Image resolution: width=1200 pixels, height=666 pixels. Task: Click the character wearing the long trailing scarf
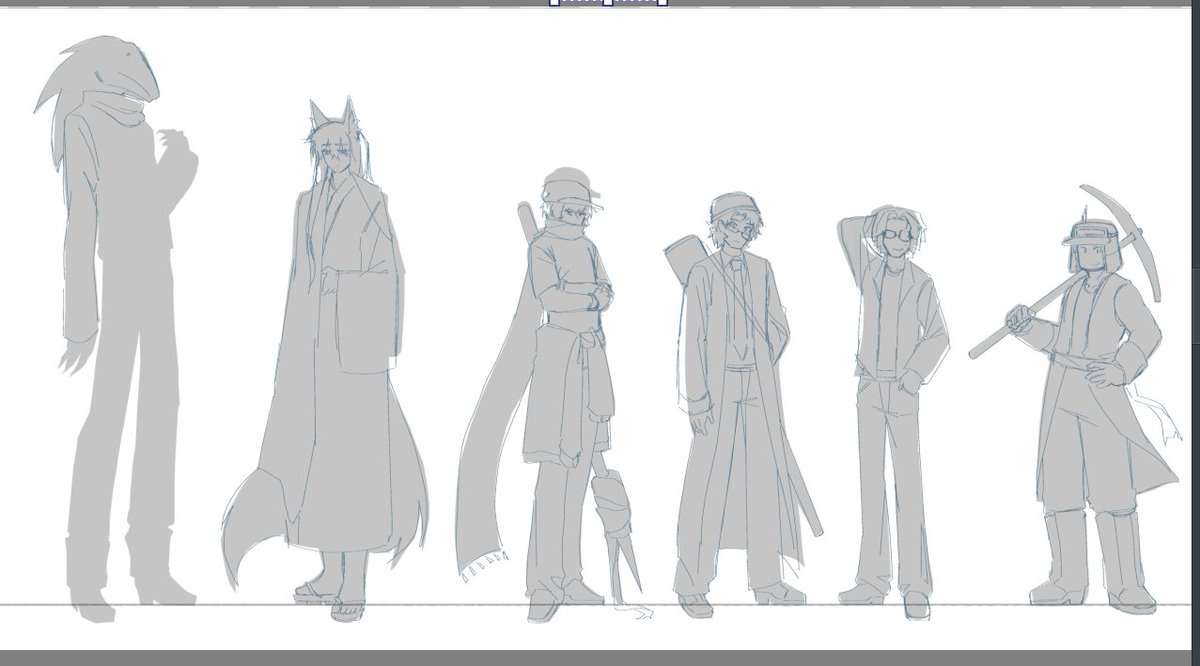[555, 395]
